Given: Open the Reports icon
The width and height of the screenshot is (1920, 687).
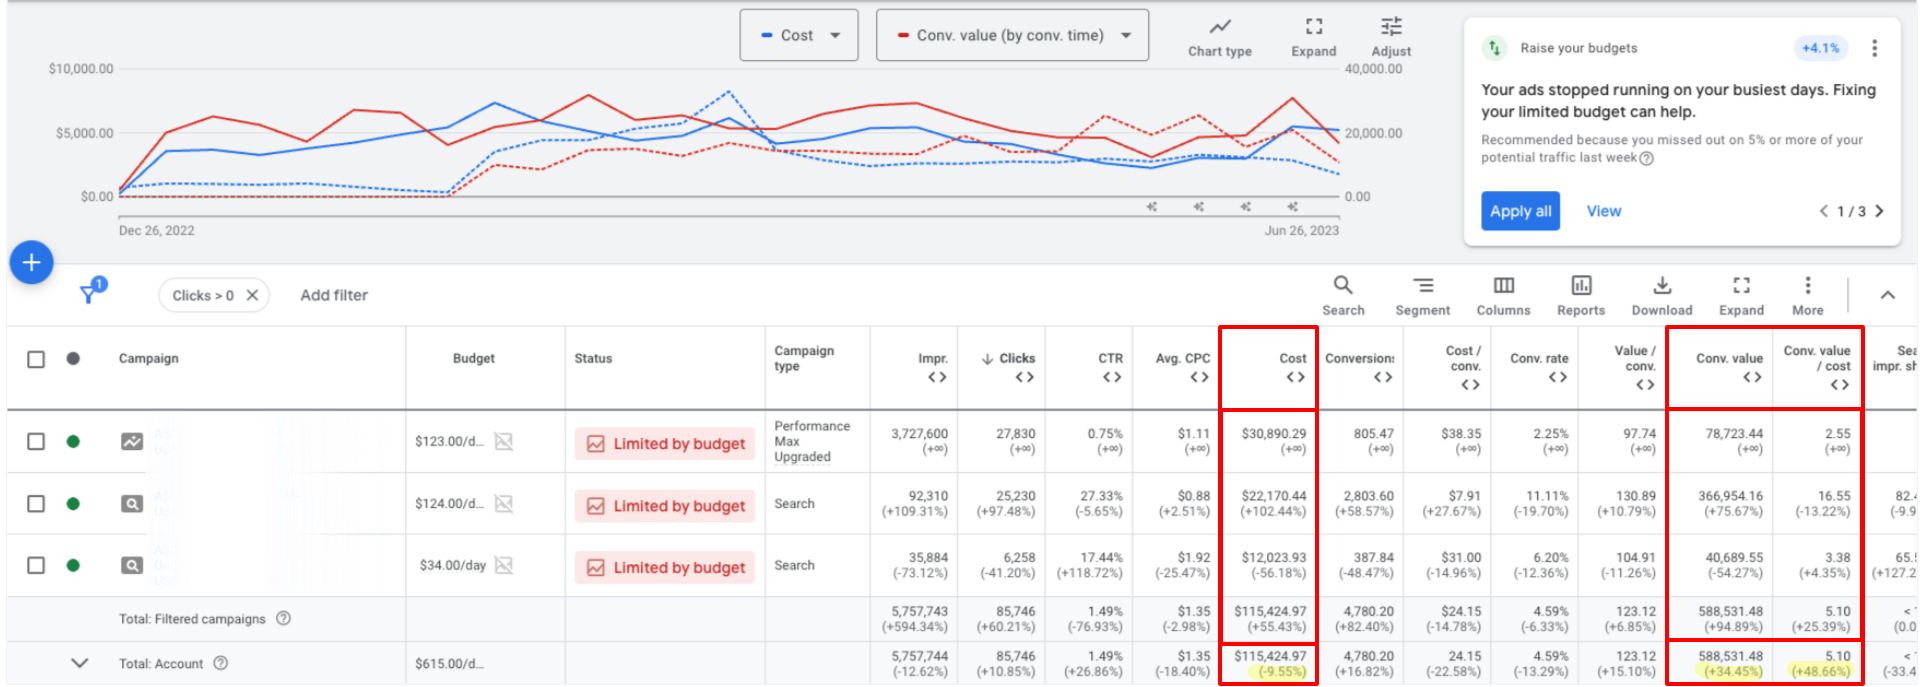Looking at the screenshot, I should 1580,295.
